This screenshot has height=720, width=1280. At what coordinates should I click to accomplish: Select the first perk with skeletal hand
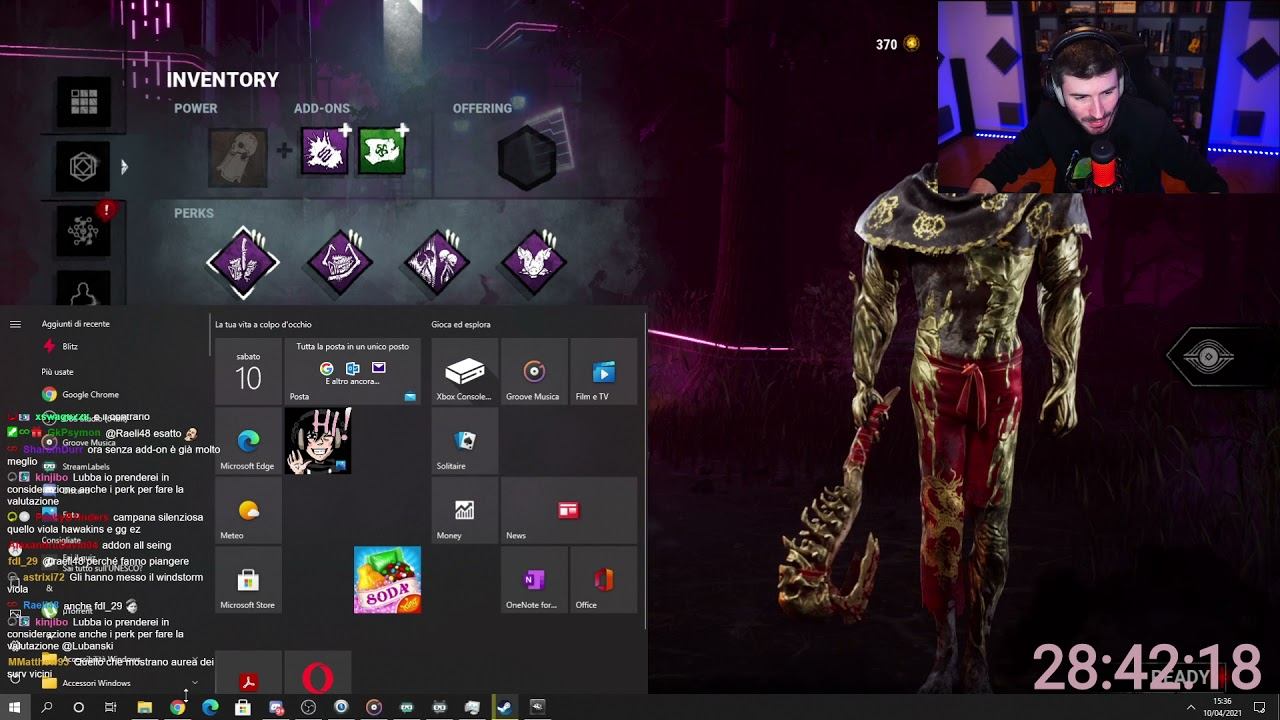pyautogui.click(x=243, y=262)
